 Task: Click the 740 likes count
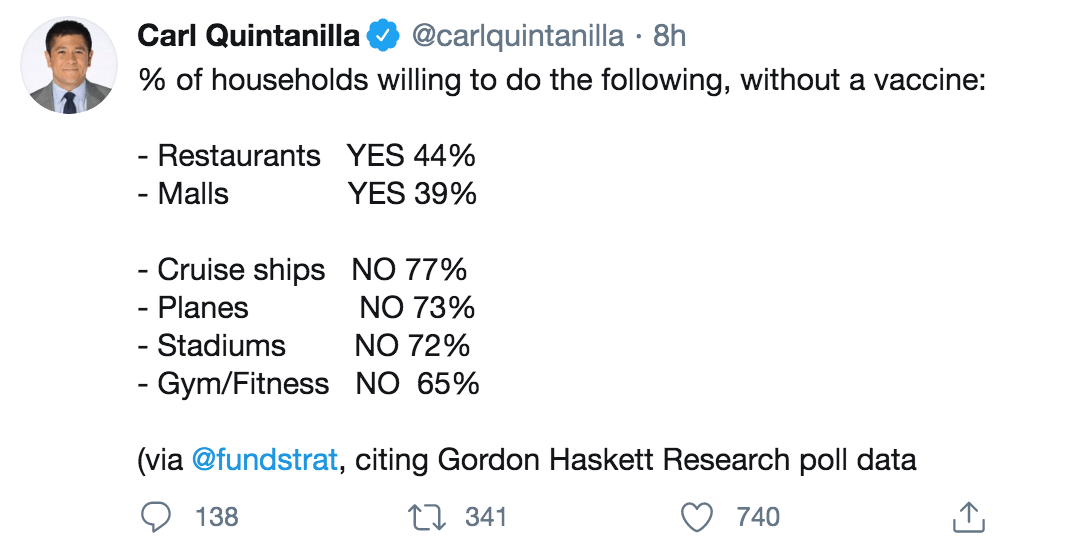click(x=757, y=516)
